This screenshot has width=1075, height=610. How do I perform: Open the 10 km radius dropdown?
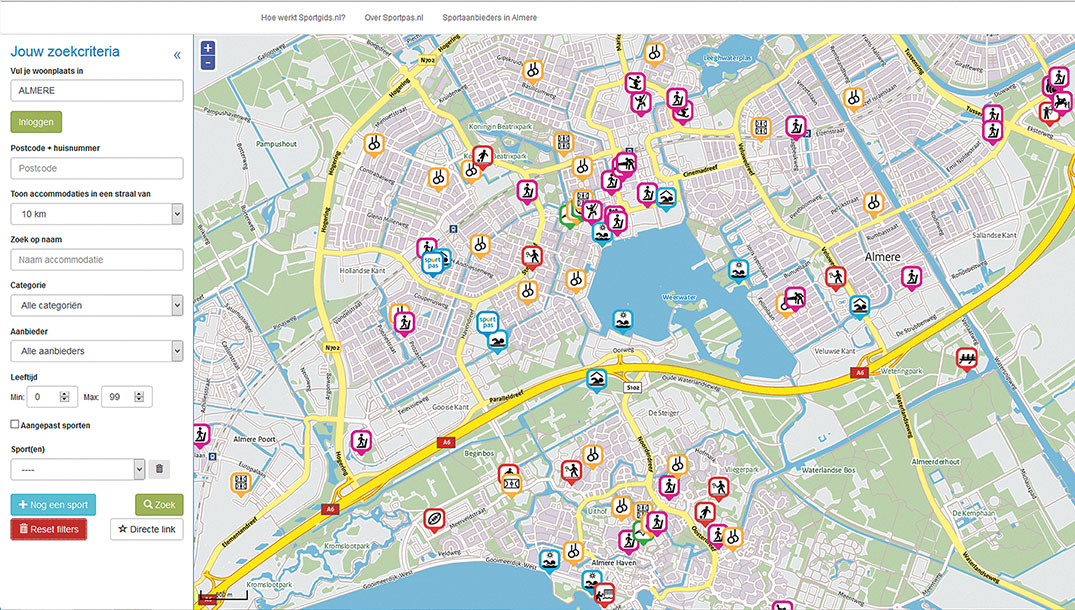pyautogui.click(x=96, y=214)
